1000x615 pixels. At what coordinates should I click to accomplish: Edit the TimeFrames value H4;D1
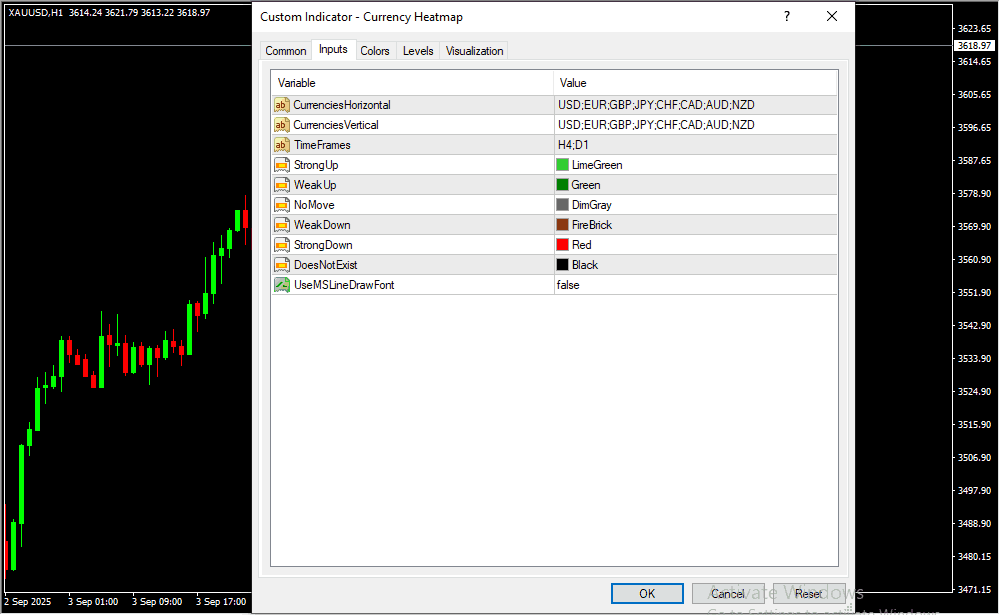click(x=574, y=145)
